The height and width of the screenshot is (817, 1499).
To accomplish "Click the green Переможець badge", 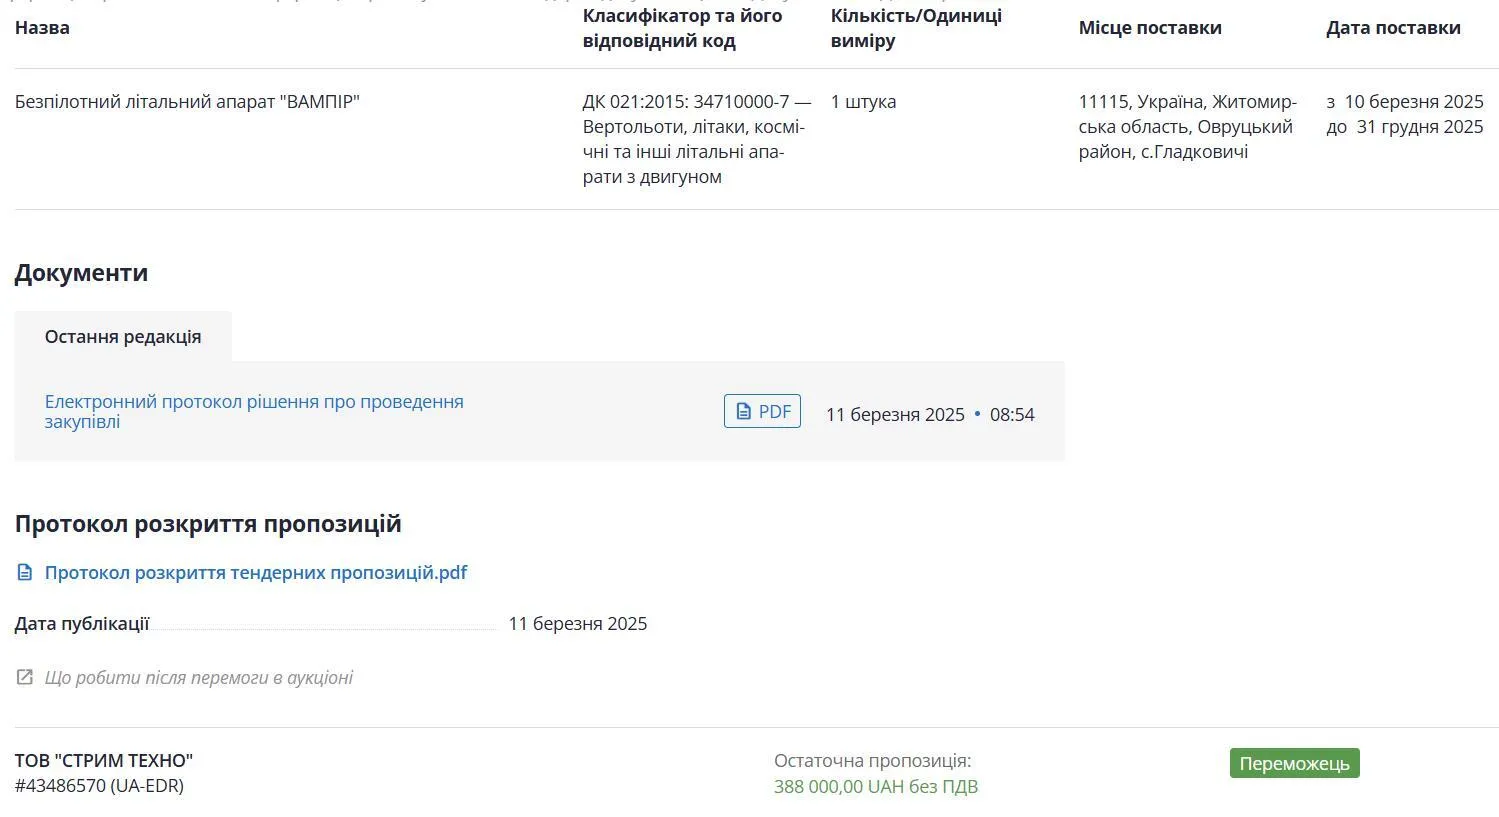I will 1294,764.
